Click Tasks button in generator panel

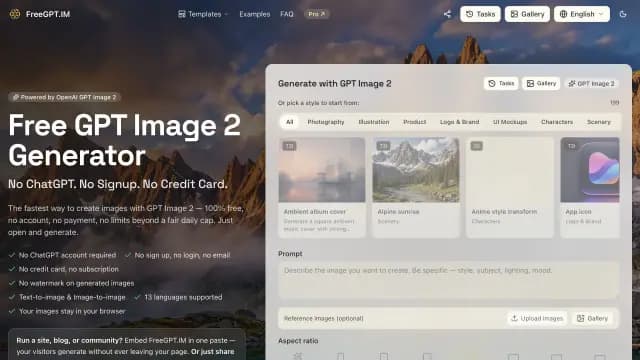tap(501, 83)
